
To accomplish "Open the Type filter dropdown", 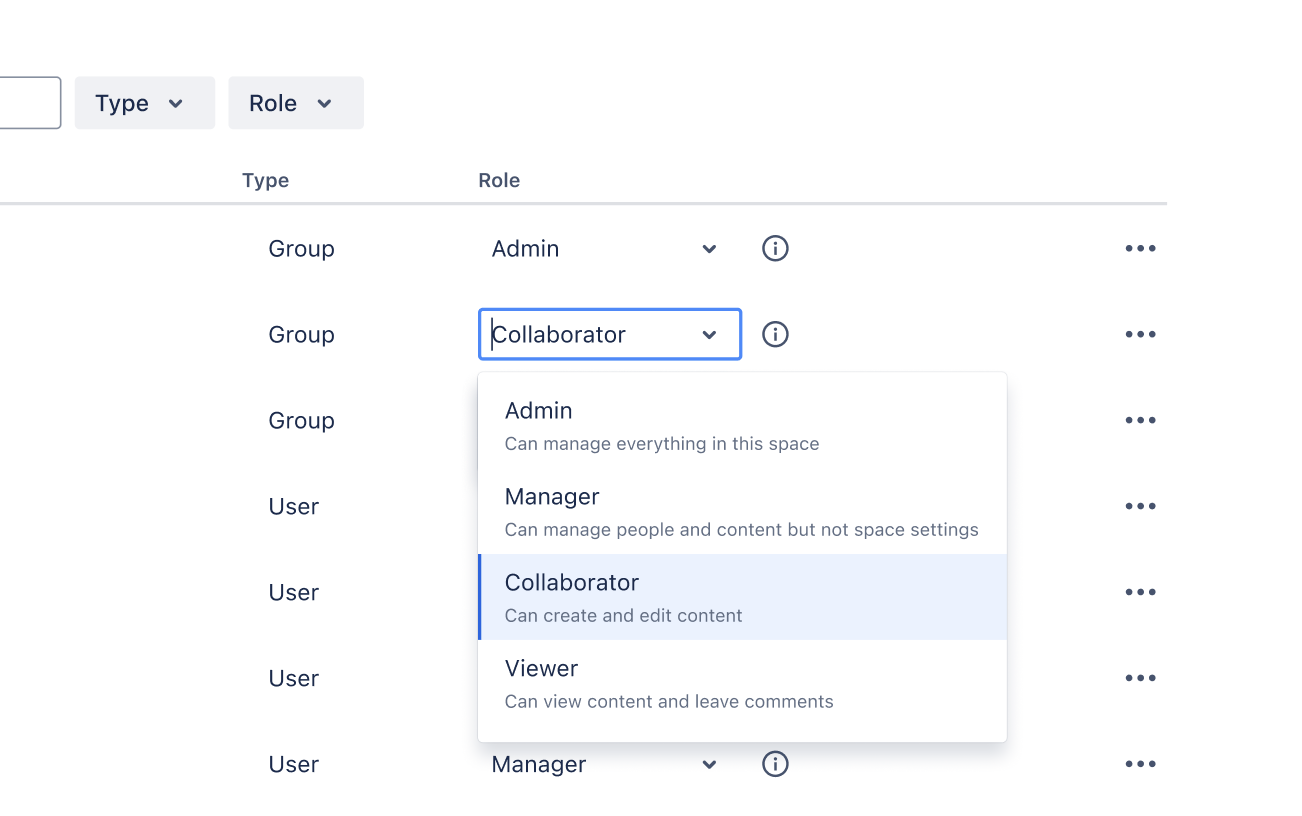I will [x=144, y=102].
